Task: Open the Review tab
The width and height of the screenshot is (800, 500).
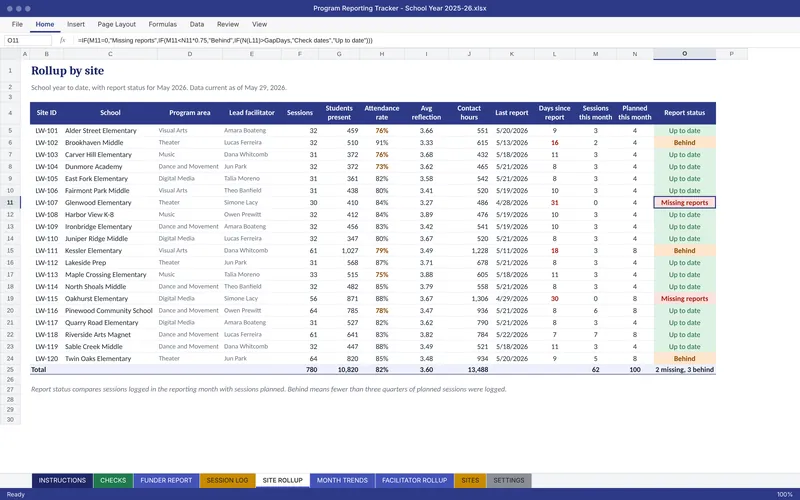Action: (x=228, y=24)
